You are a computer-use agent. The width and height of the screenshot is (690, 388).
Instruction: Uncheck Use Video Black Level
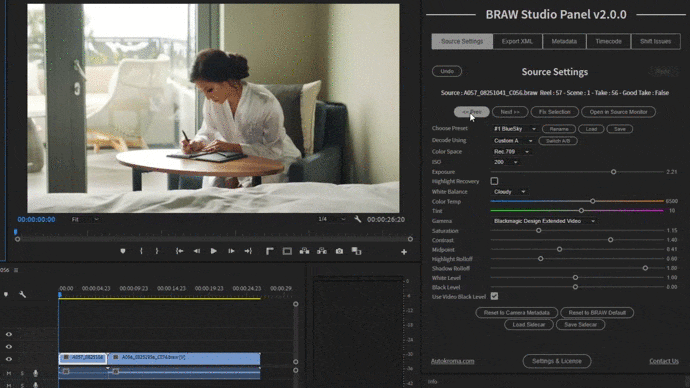494,296
